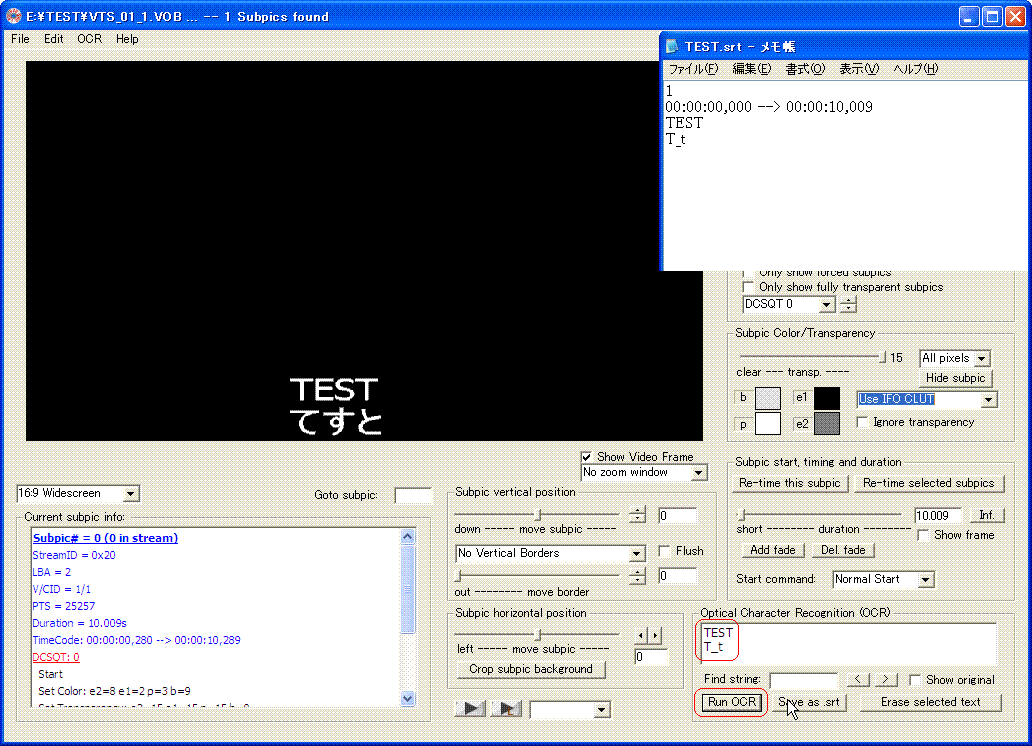Screen dimensions: 1032x746
Task: Open Notepad's ファイル(F) menu
Action: pyautogui.click(x=694, y=68)
